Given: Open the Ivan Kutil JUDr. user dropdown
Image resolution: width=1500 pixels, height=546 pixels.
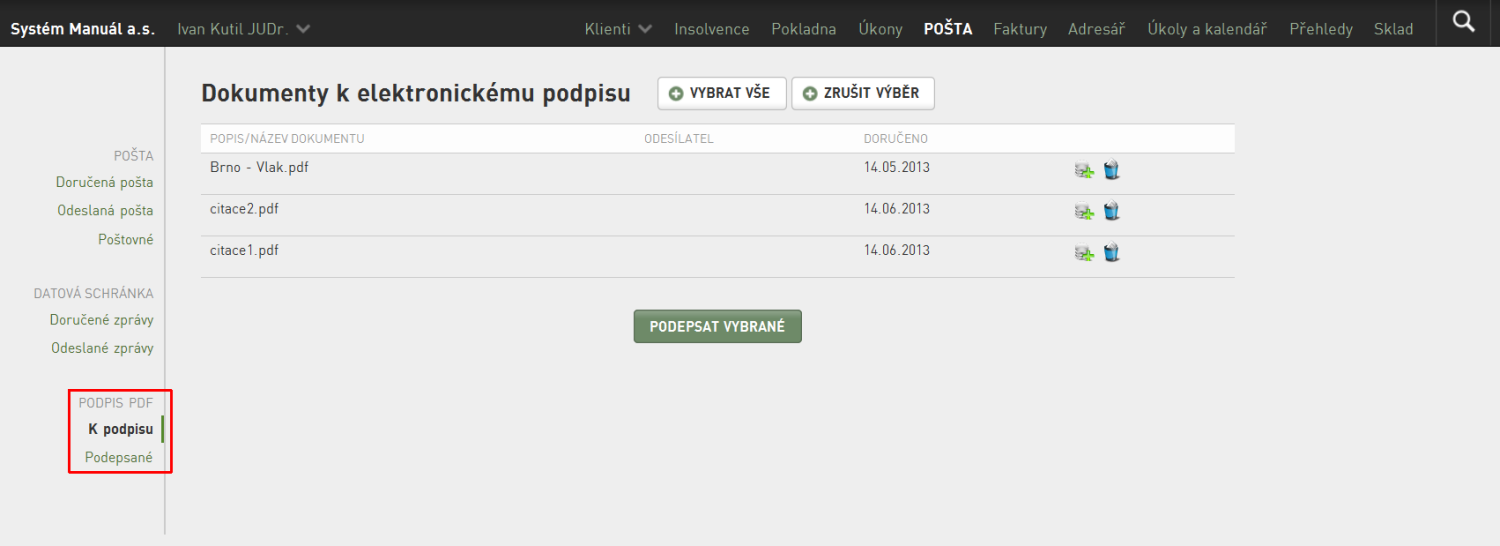Looking at the screenshot, I should pos(243,29).
